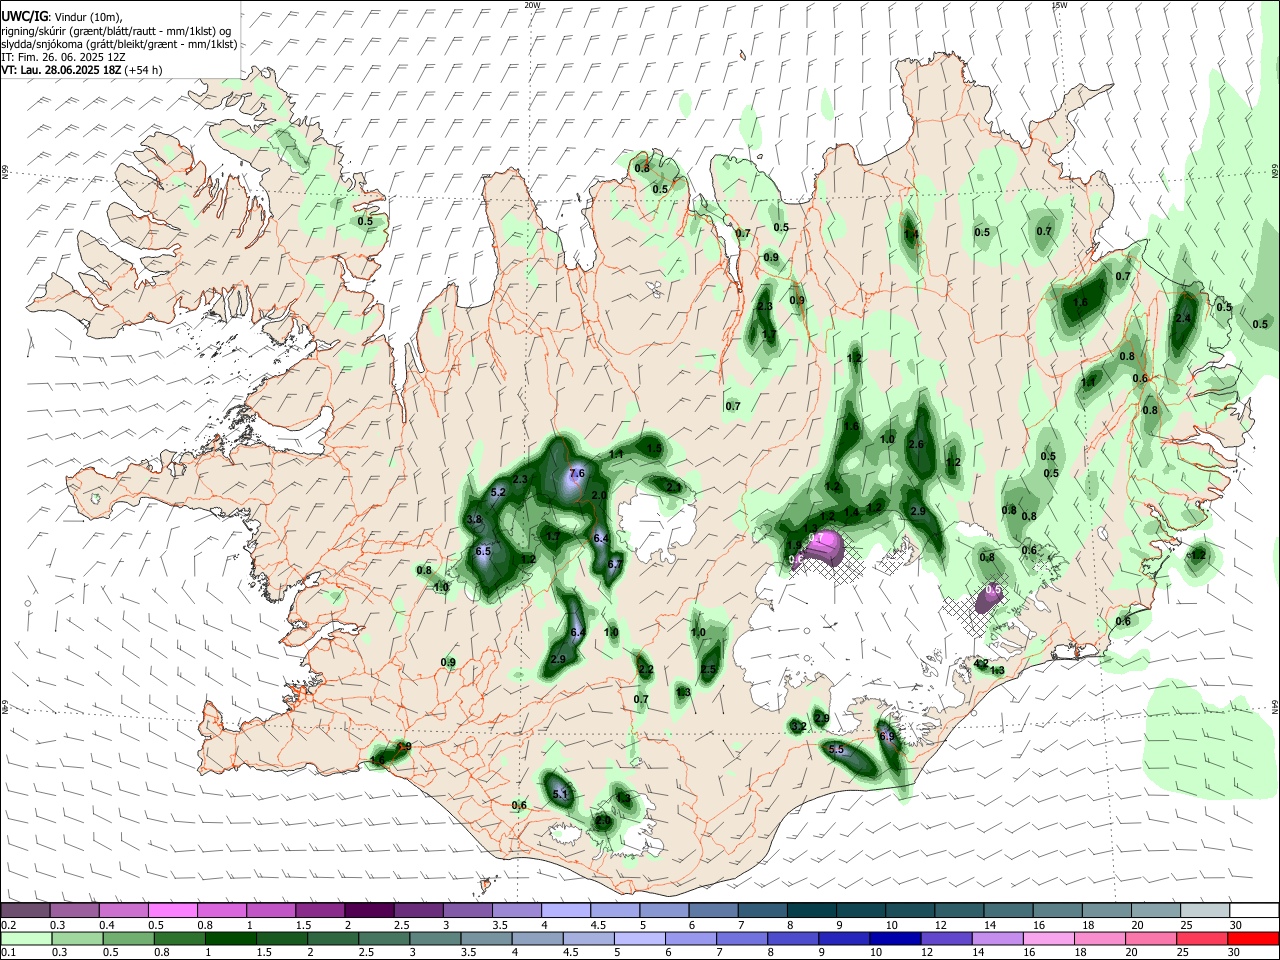Select the pale blue snow swatch labeled 4

coord(566,911)
